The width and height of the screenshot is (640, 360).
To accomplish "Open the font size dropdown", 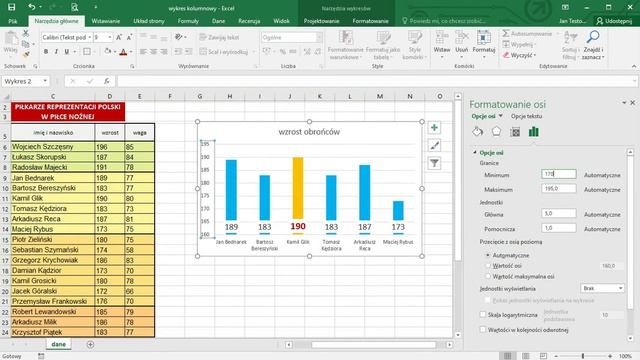I will (109, 37).
